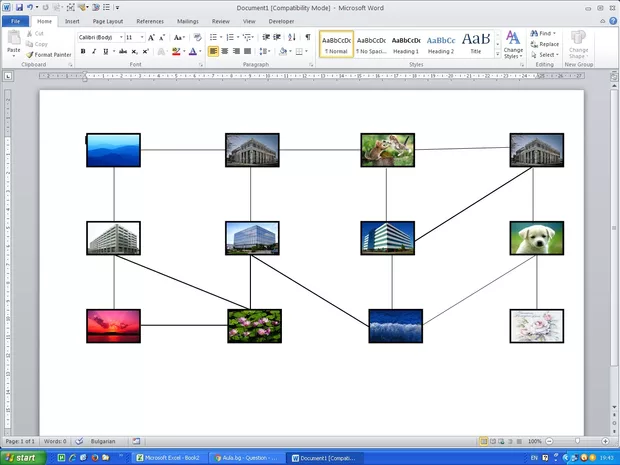Switch to the Page Layout tab

click(x=108, y=20)
